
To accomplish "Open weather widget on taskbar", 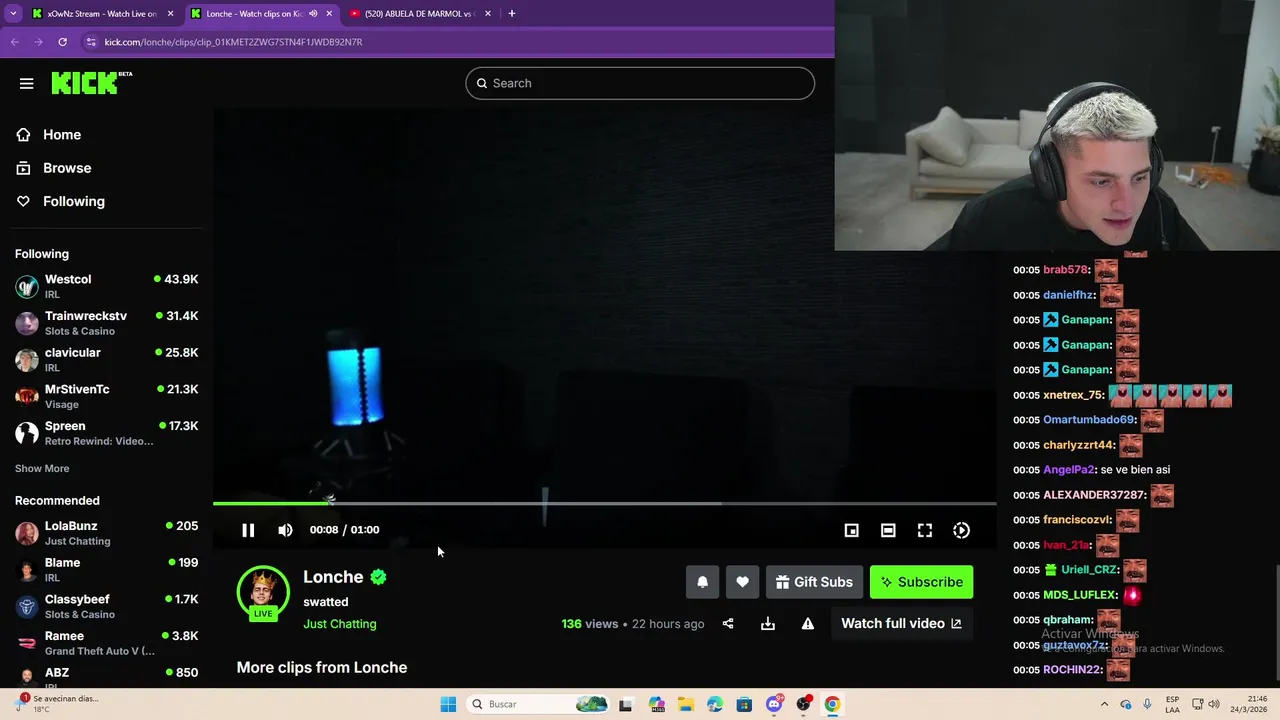I will pyautogui.click(x=58, y=704).
